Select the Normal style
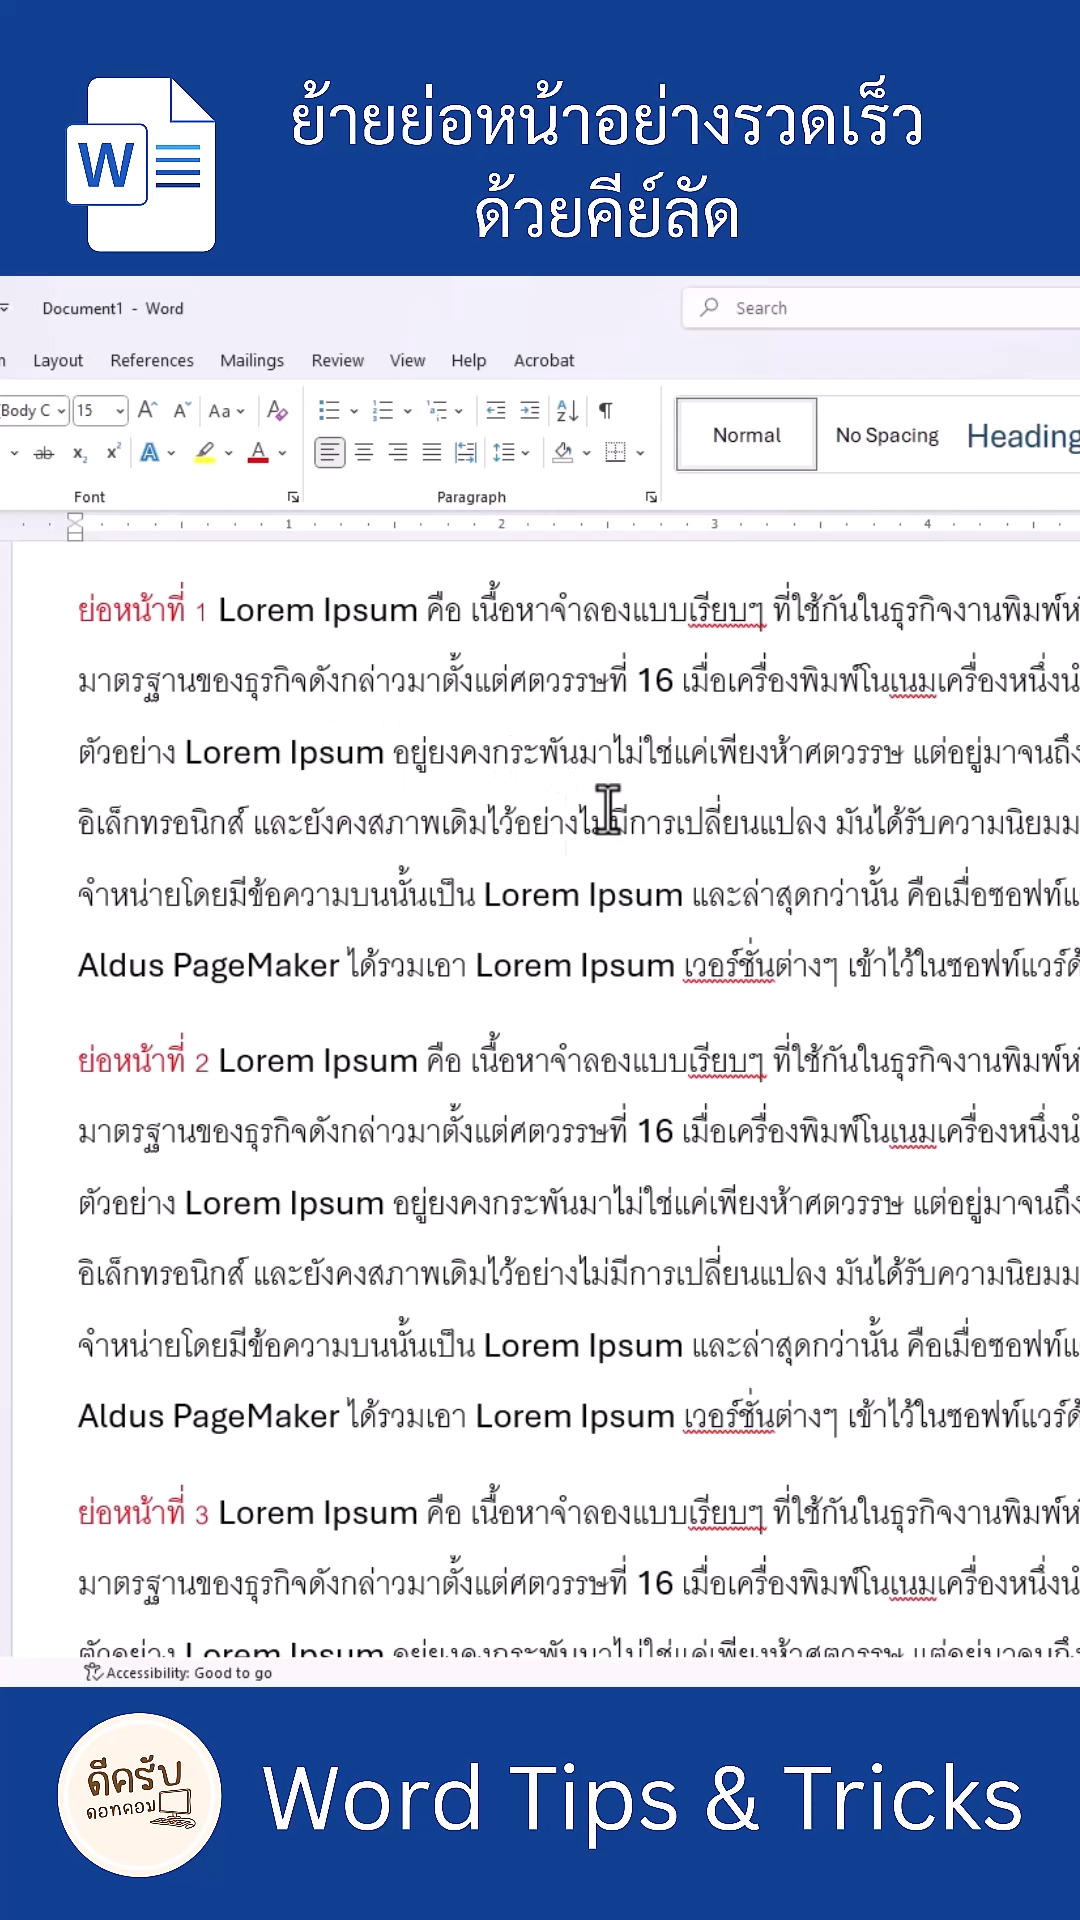Screen dimensions: 1080x1920 747,435
